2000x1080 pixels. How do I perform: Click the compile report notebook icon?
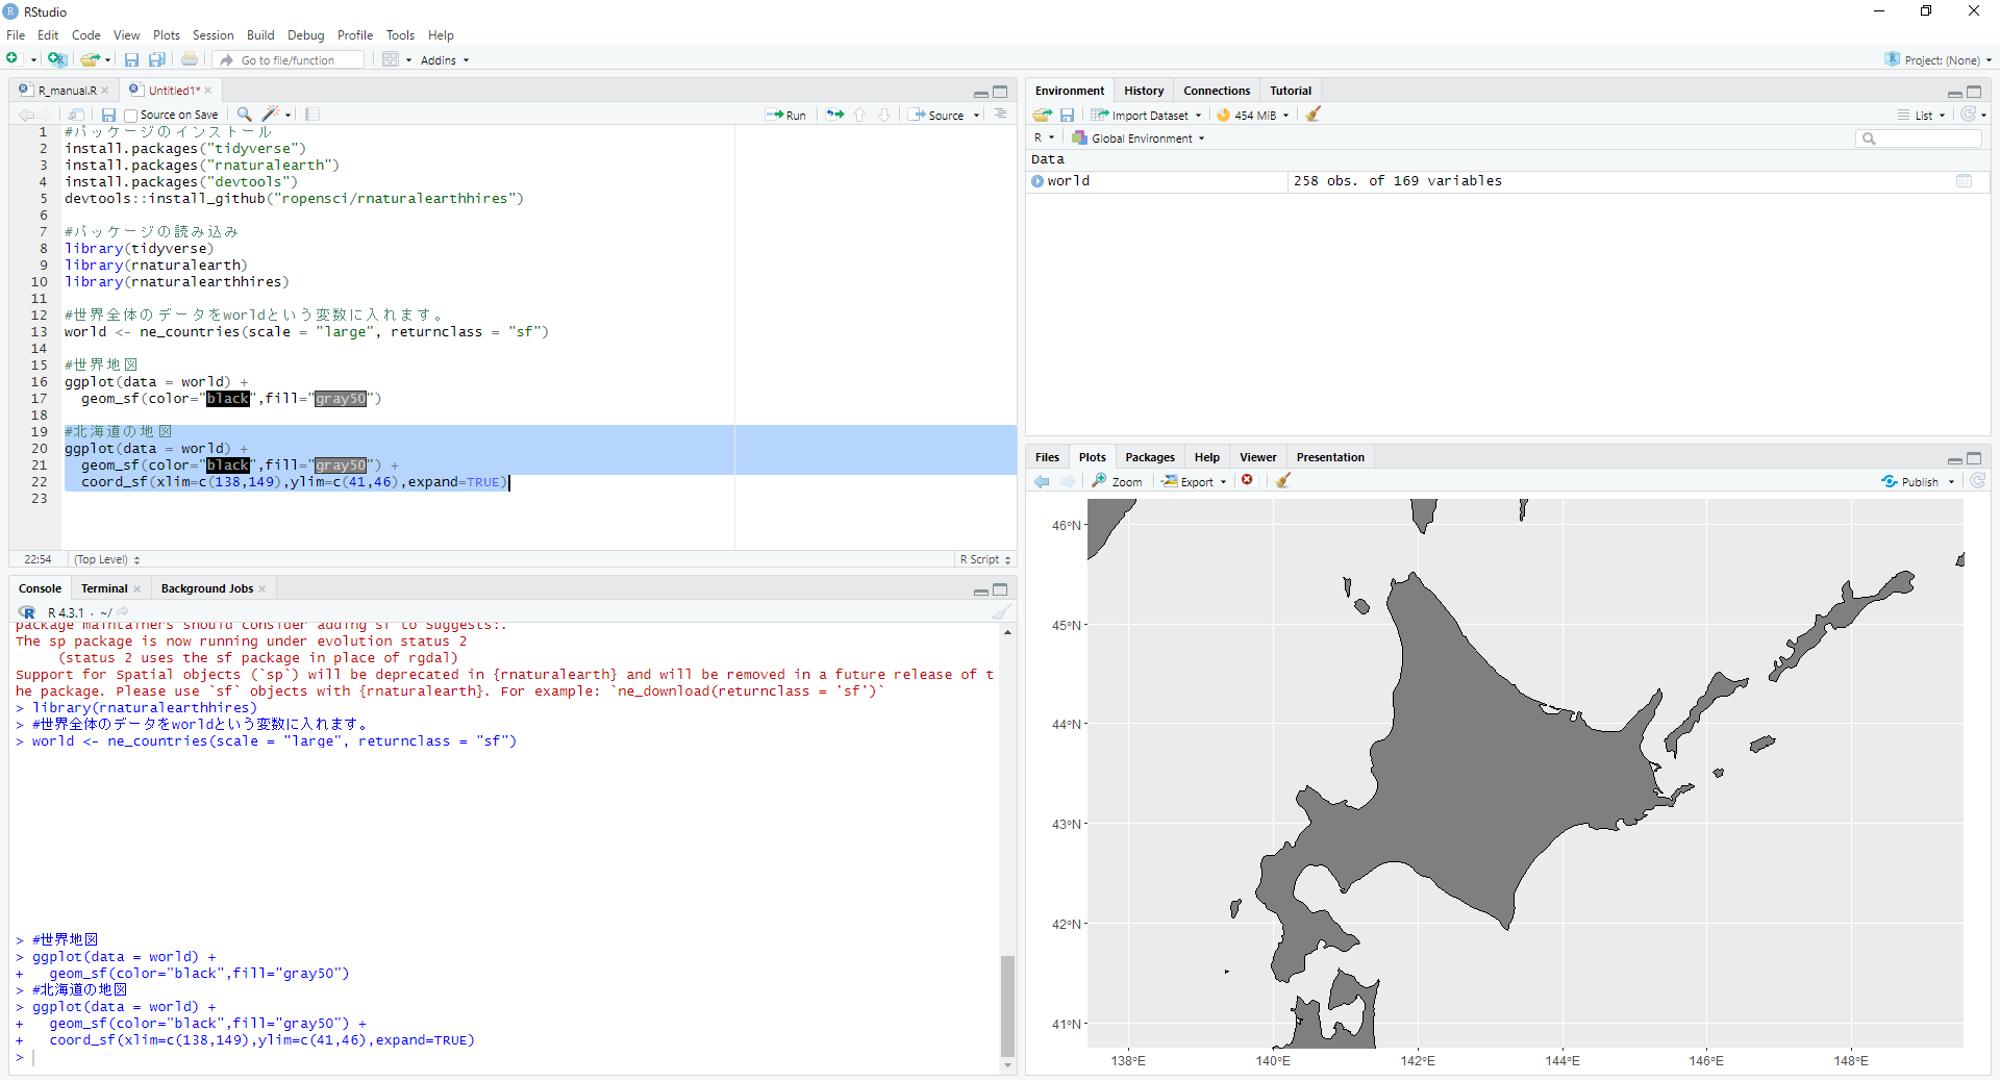(313, 115)
